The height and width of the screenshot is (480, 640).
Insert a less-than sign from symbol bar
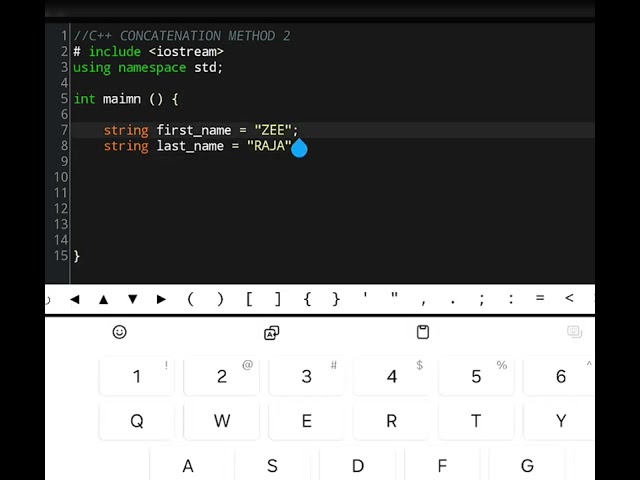point(569,298)
